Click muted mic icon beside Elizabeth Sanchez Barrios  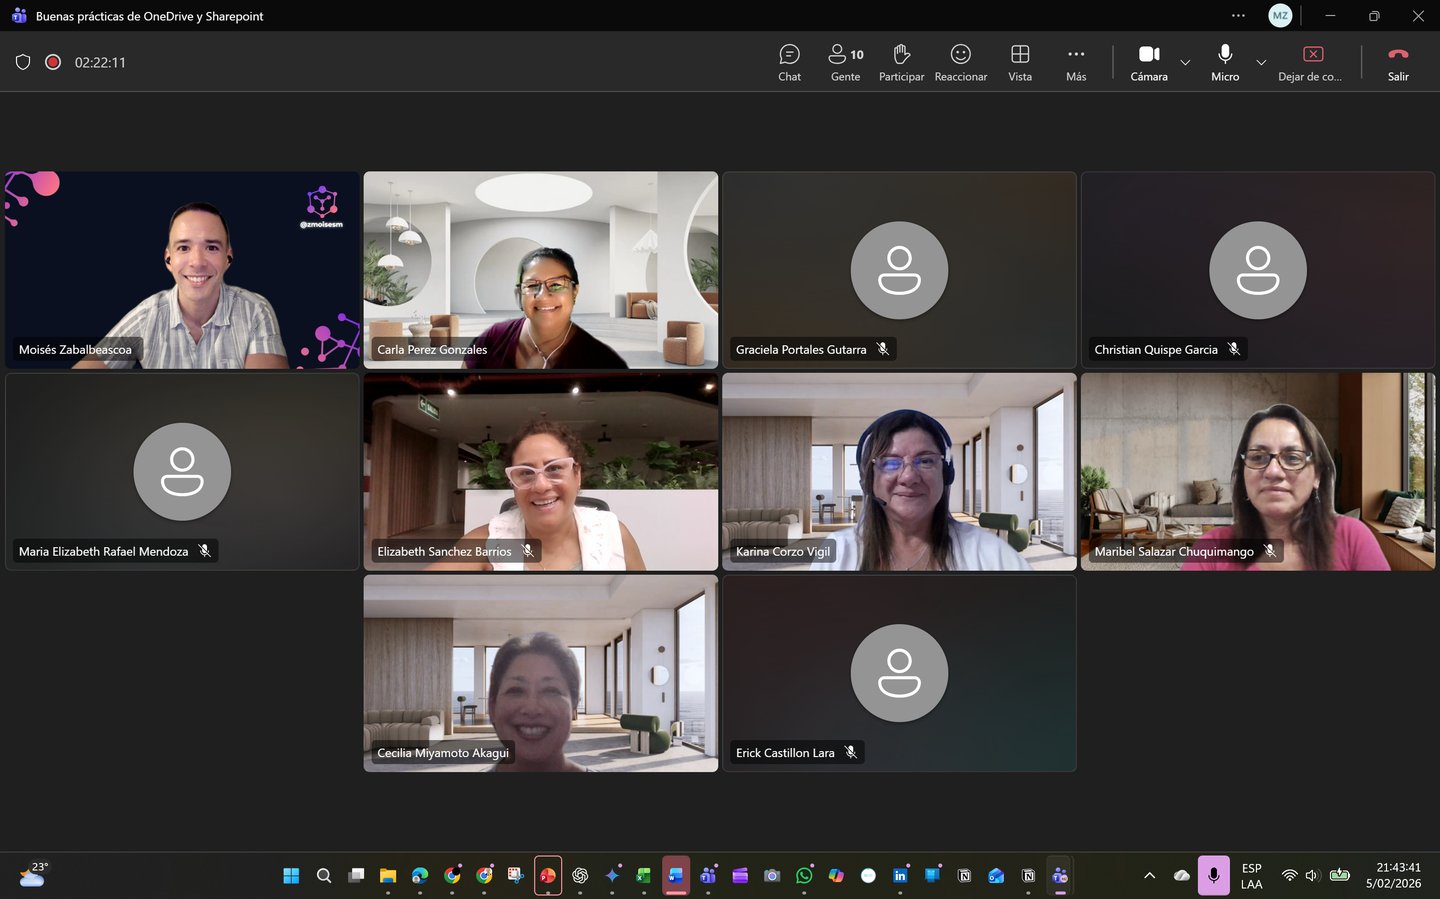click(528, 551)
